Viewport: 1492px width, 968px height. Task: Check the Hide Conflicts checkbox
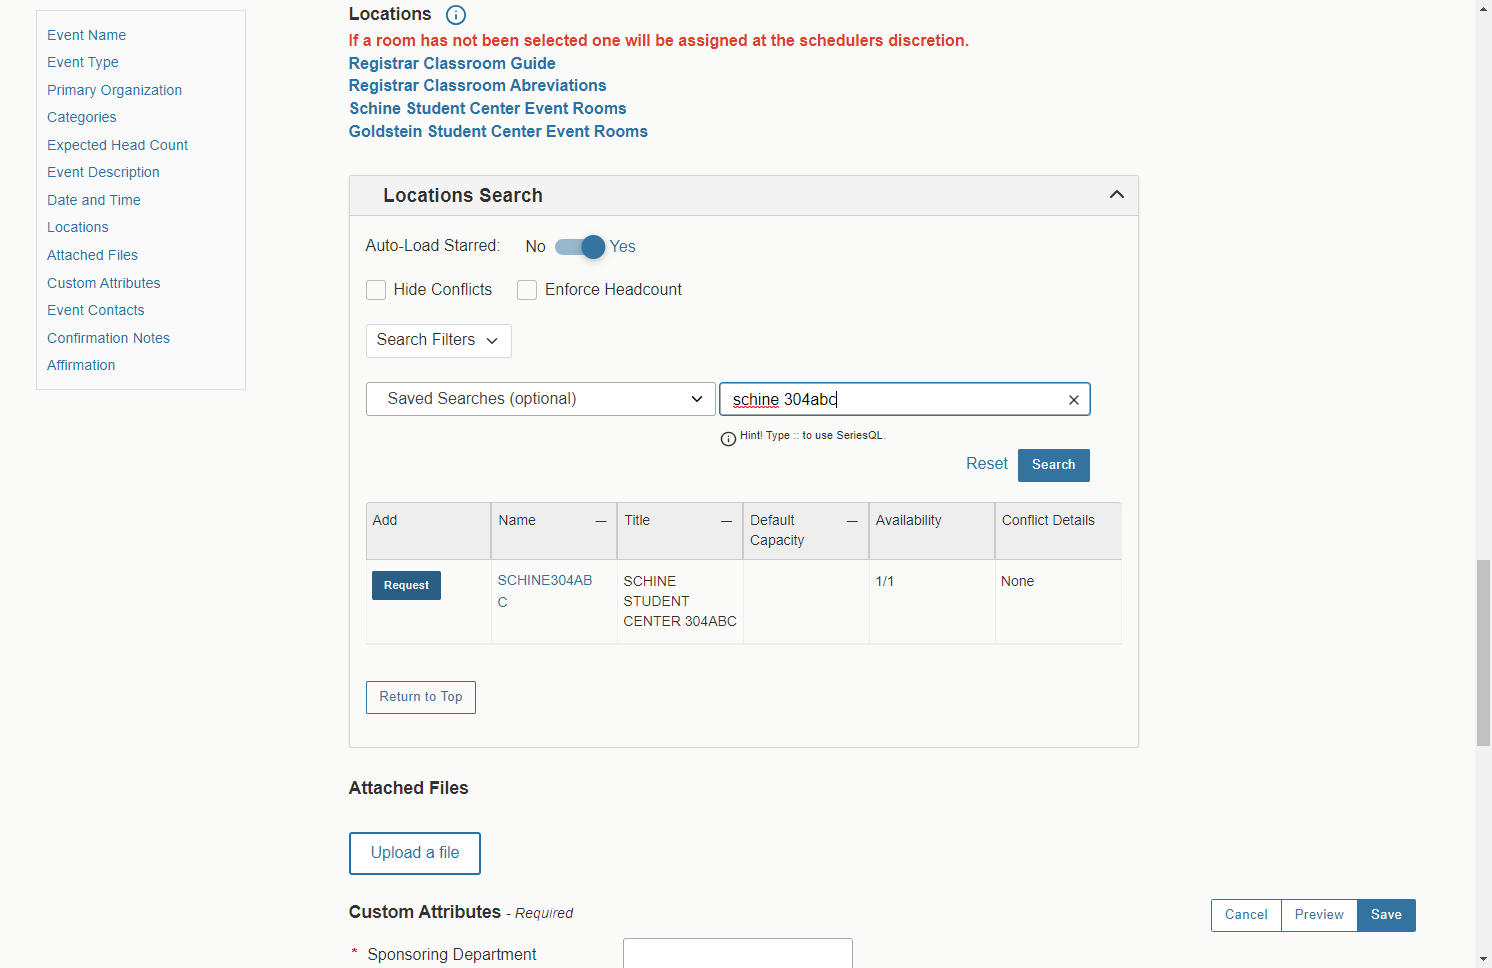[x=376, y=290]
